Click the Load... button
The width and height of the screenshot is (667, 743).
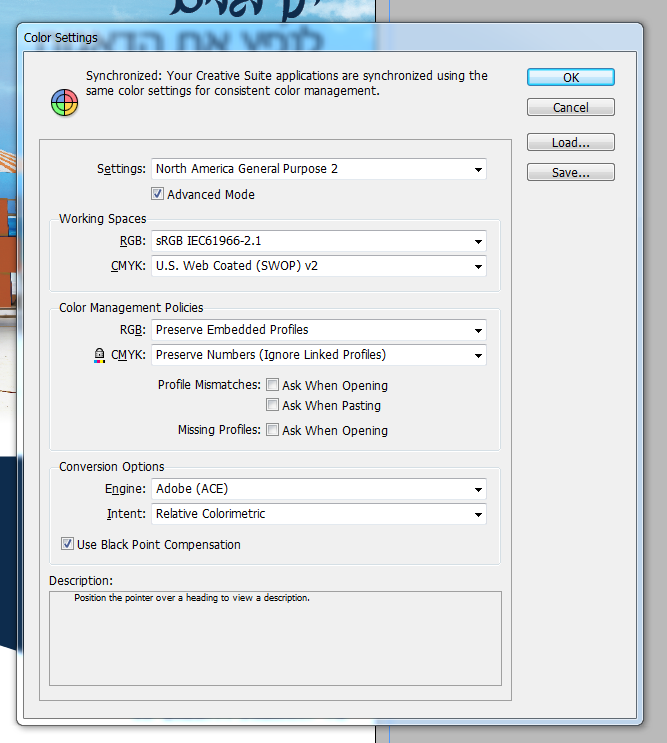tap(571, 142)
